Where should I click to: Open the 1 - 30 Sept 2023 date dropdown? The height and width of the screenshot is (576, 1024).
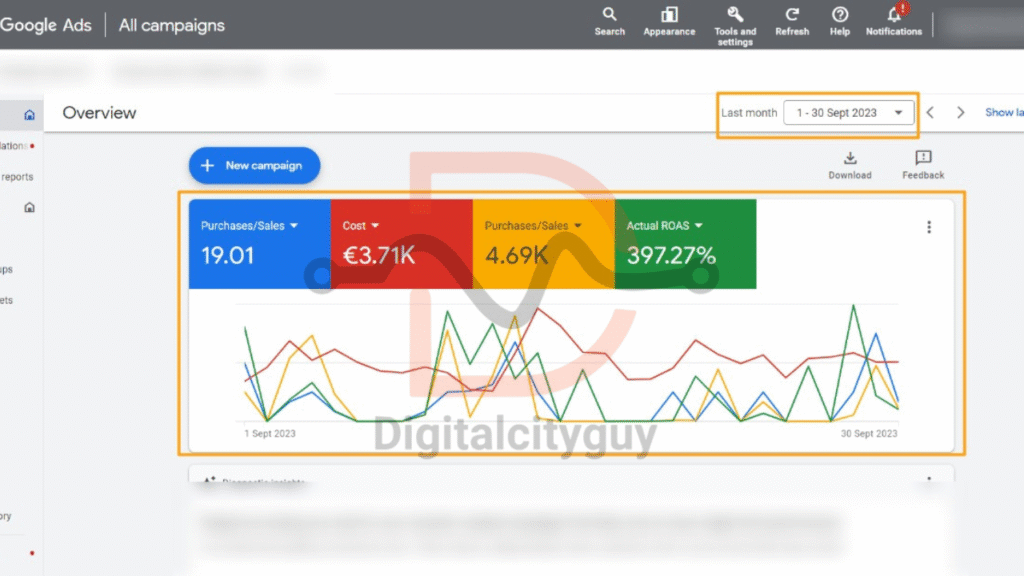849,113
